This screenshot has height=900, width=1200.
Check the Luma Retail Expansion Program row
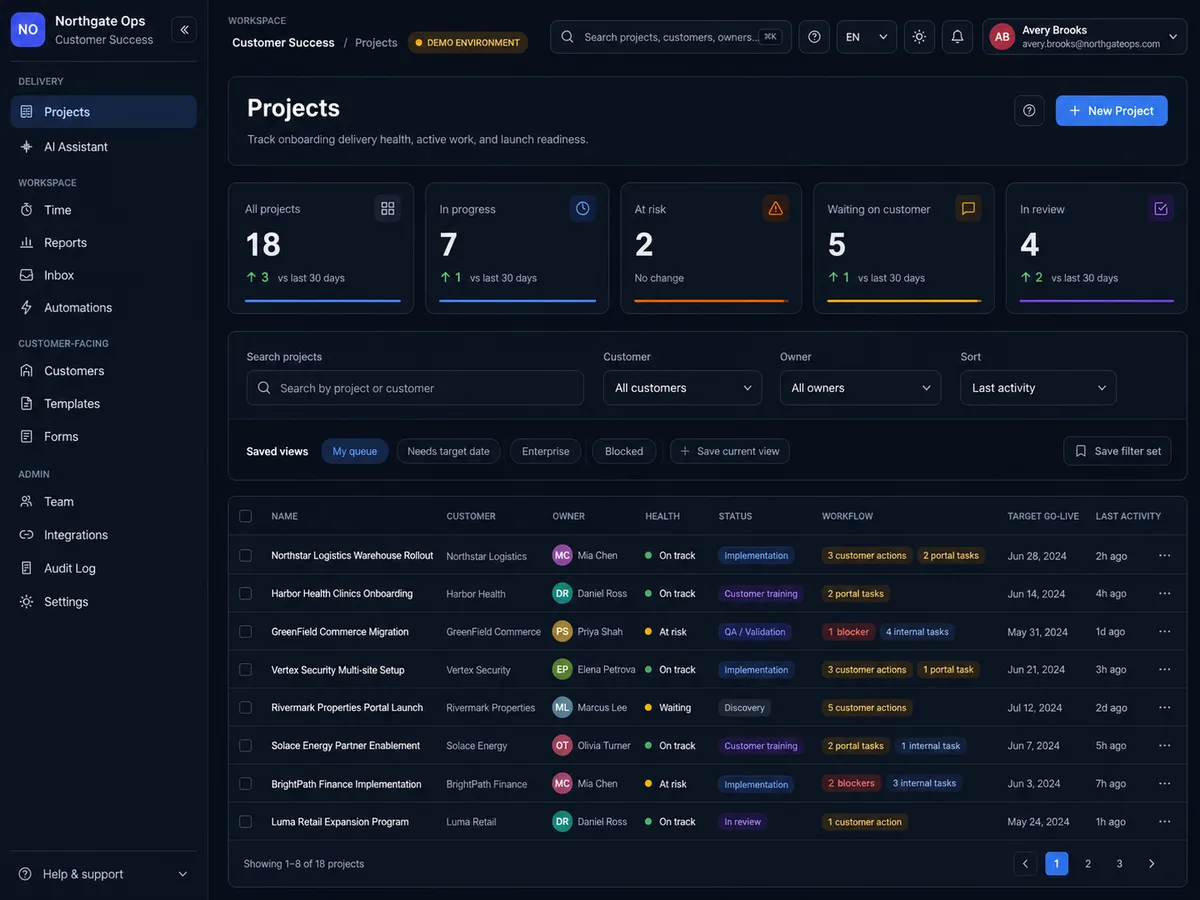[245, 821]
